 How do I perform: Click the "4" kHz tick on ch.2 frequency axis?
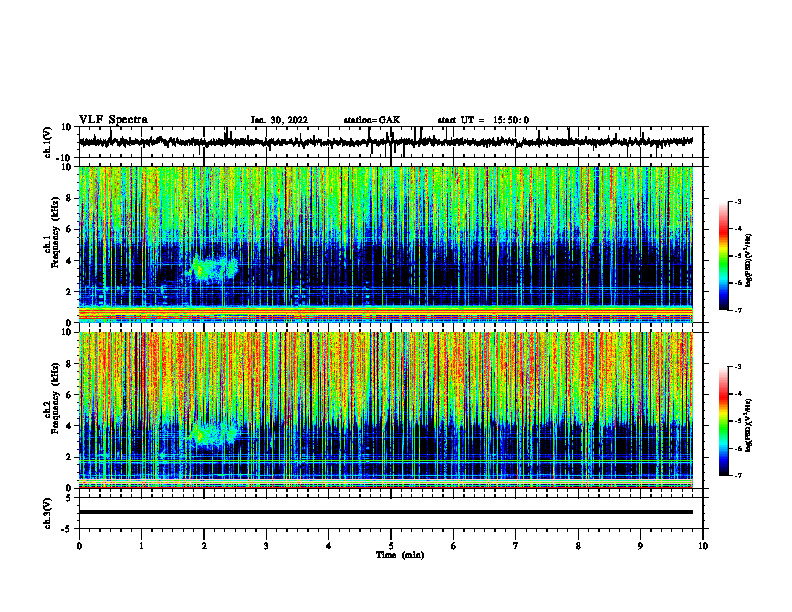69,427
